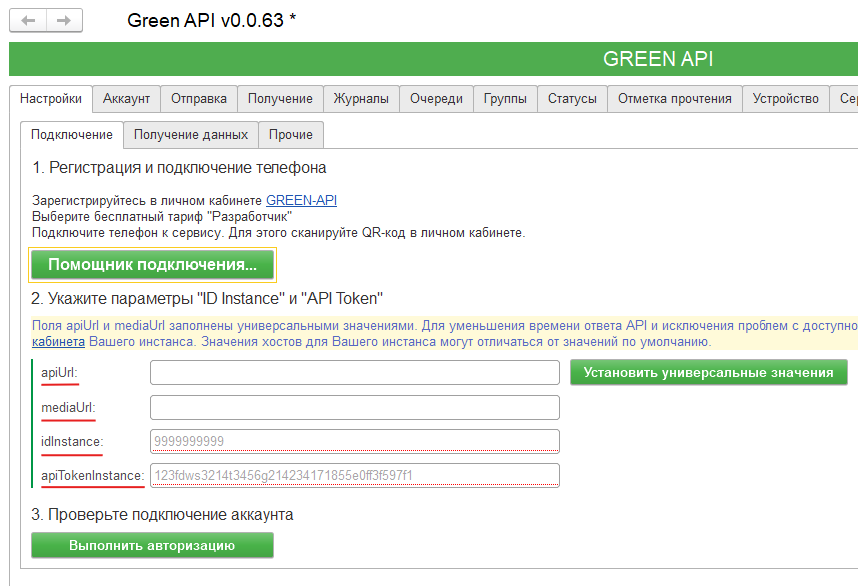Select the apiTokenInstance text field
The width and height of the screenshot is (858, 586).
354,475
